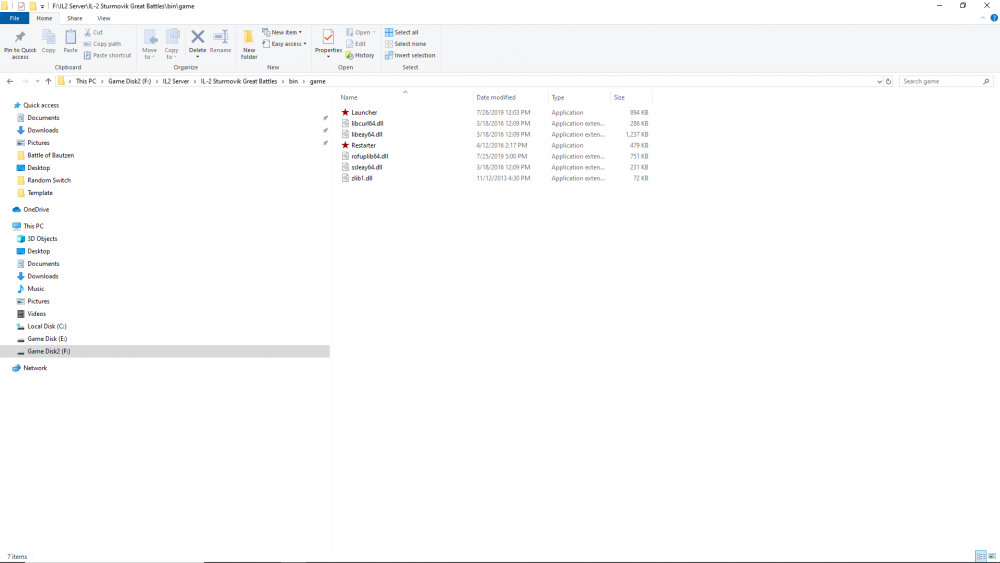1000x563 pixels.
Task: Open Local Disk (C:) in sidebar
Action: coord(47,326)
